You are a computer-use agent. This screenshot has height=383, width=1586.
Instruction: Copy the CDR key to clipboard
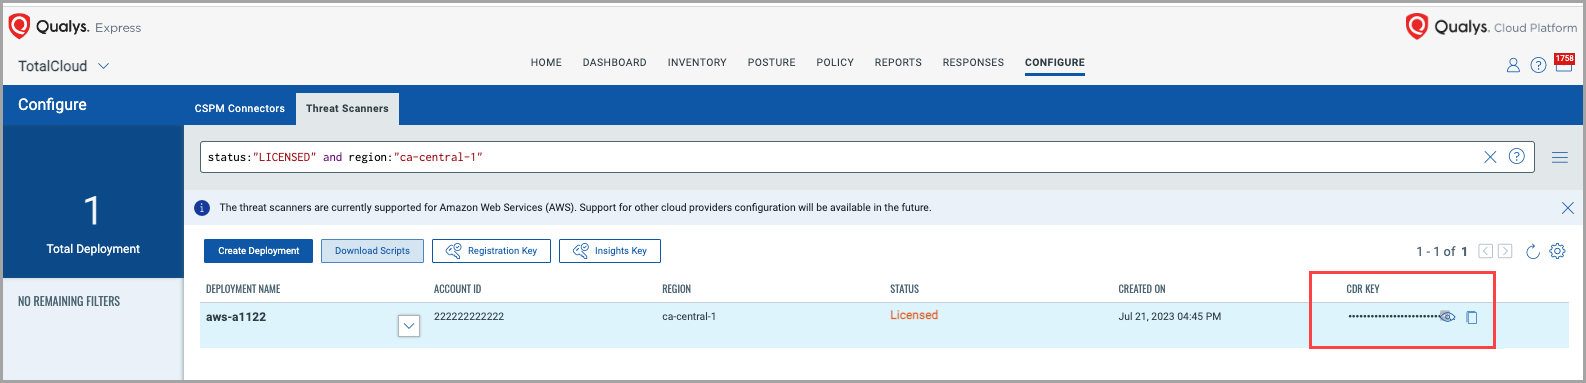click(x=1472, y=317)
